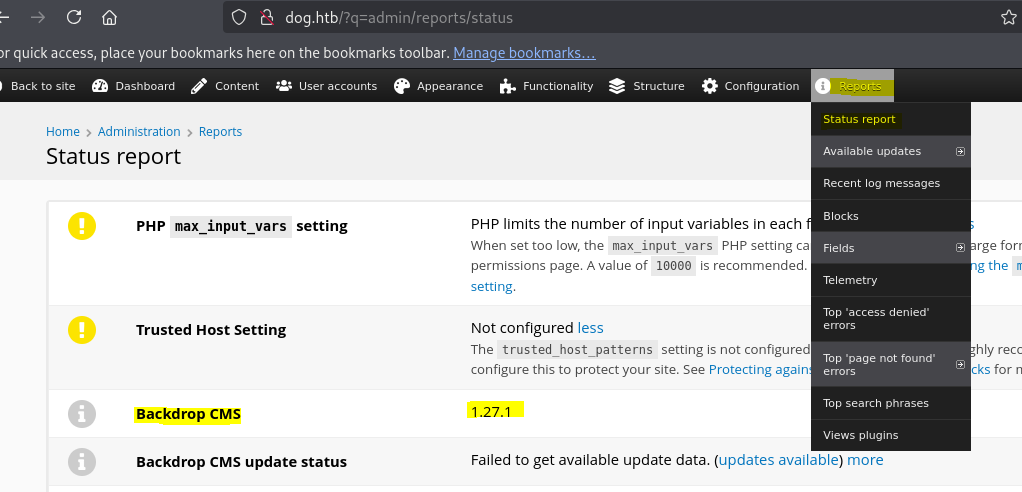1022x492 pixels.
Task: Click the Backdrop CMS row label
Action: 188,414
